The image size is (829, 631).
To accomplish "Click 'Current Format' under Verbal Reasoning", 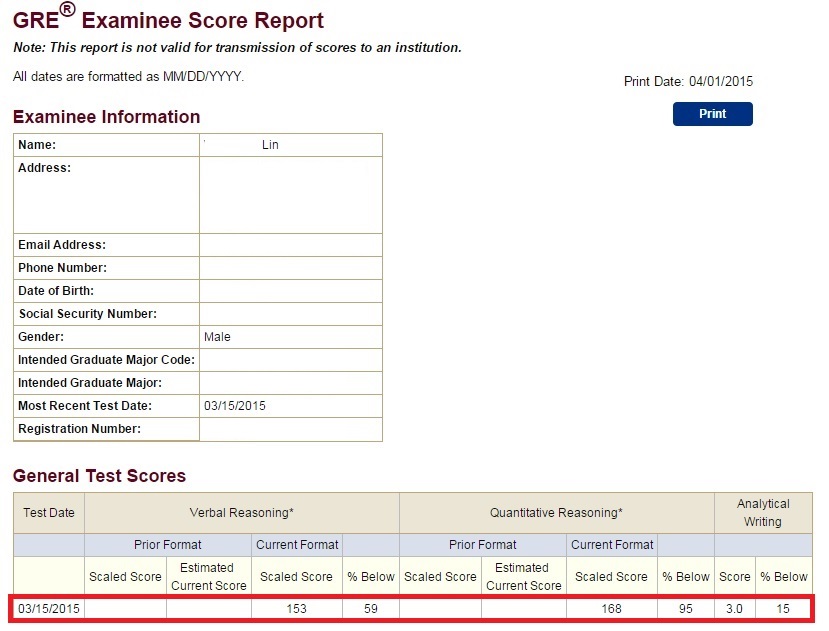I will tap(297, 545).
